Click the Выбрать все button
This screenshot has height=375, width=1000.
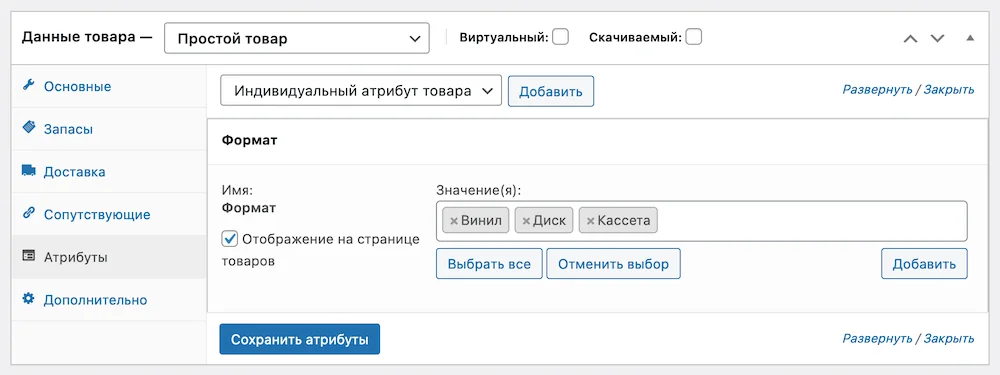[489, 264]
